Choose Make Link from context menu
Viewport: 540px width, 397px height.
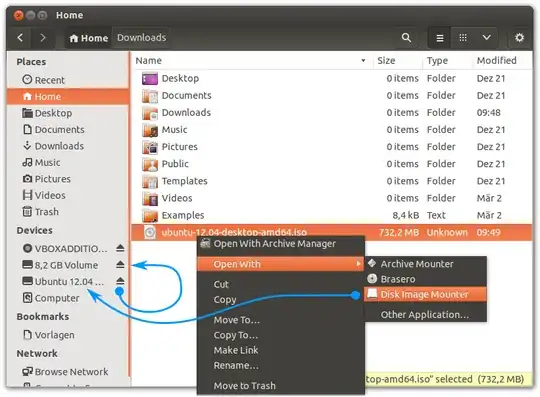click(281, 350)
